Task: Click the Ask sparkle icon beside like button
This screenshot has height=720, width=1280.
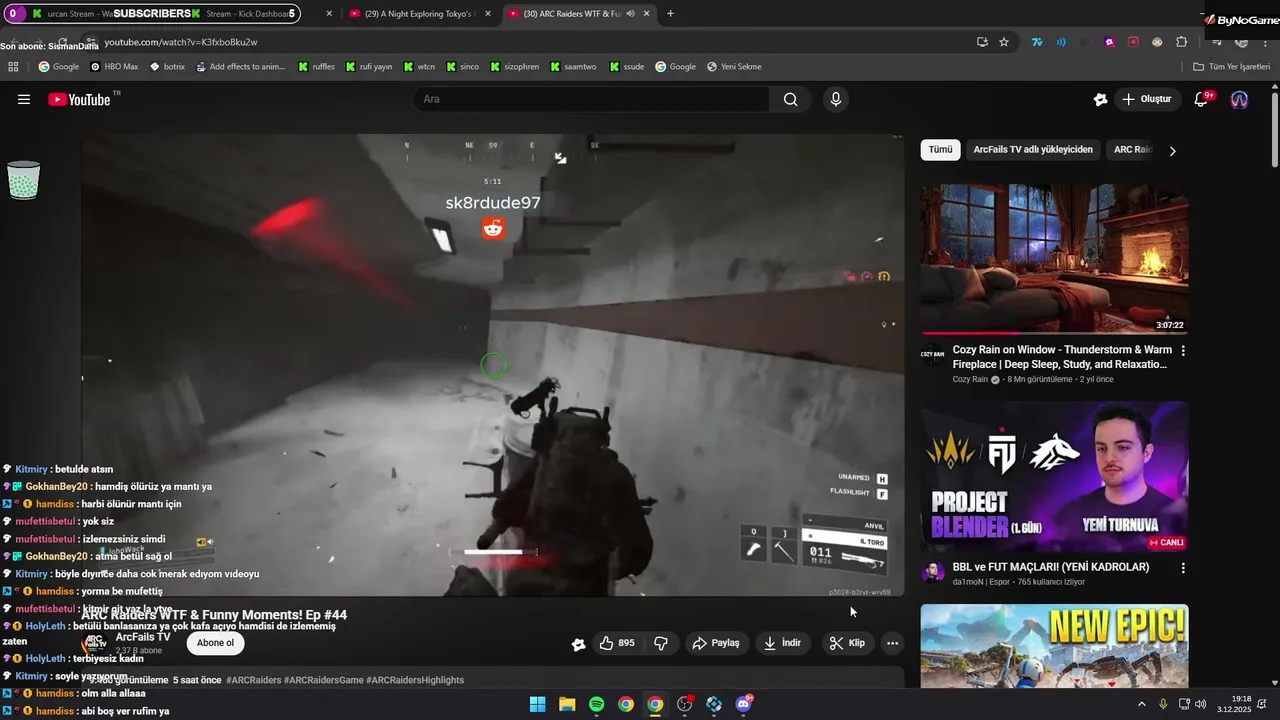Action: (x=578, y=644)
